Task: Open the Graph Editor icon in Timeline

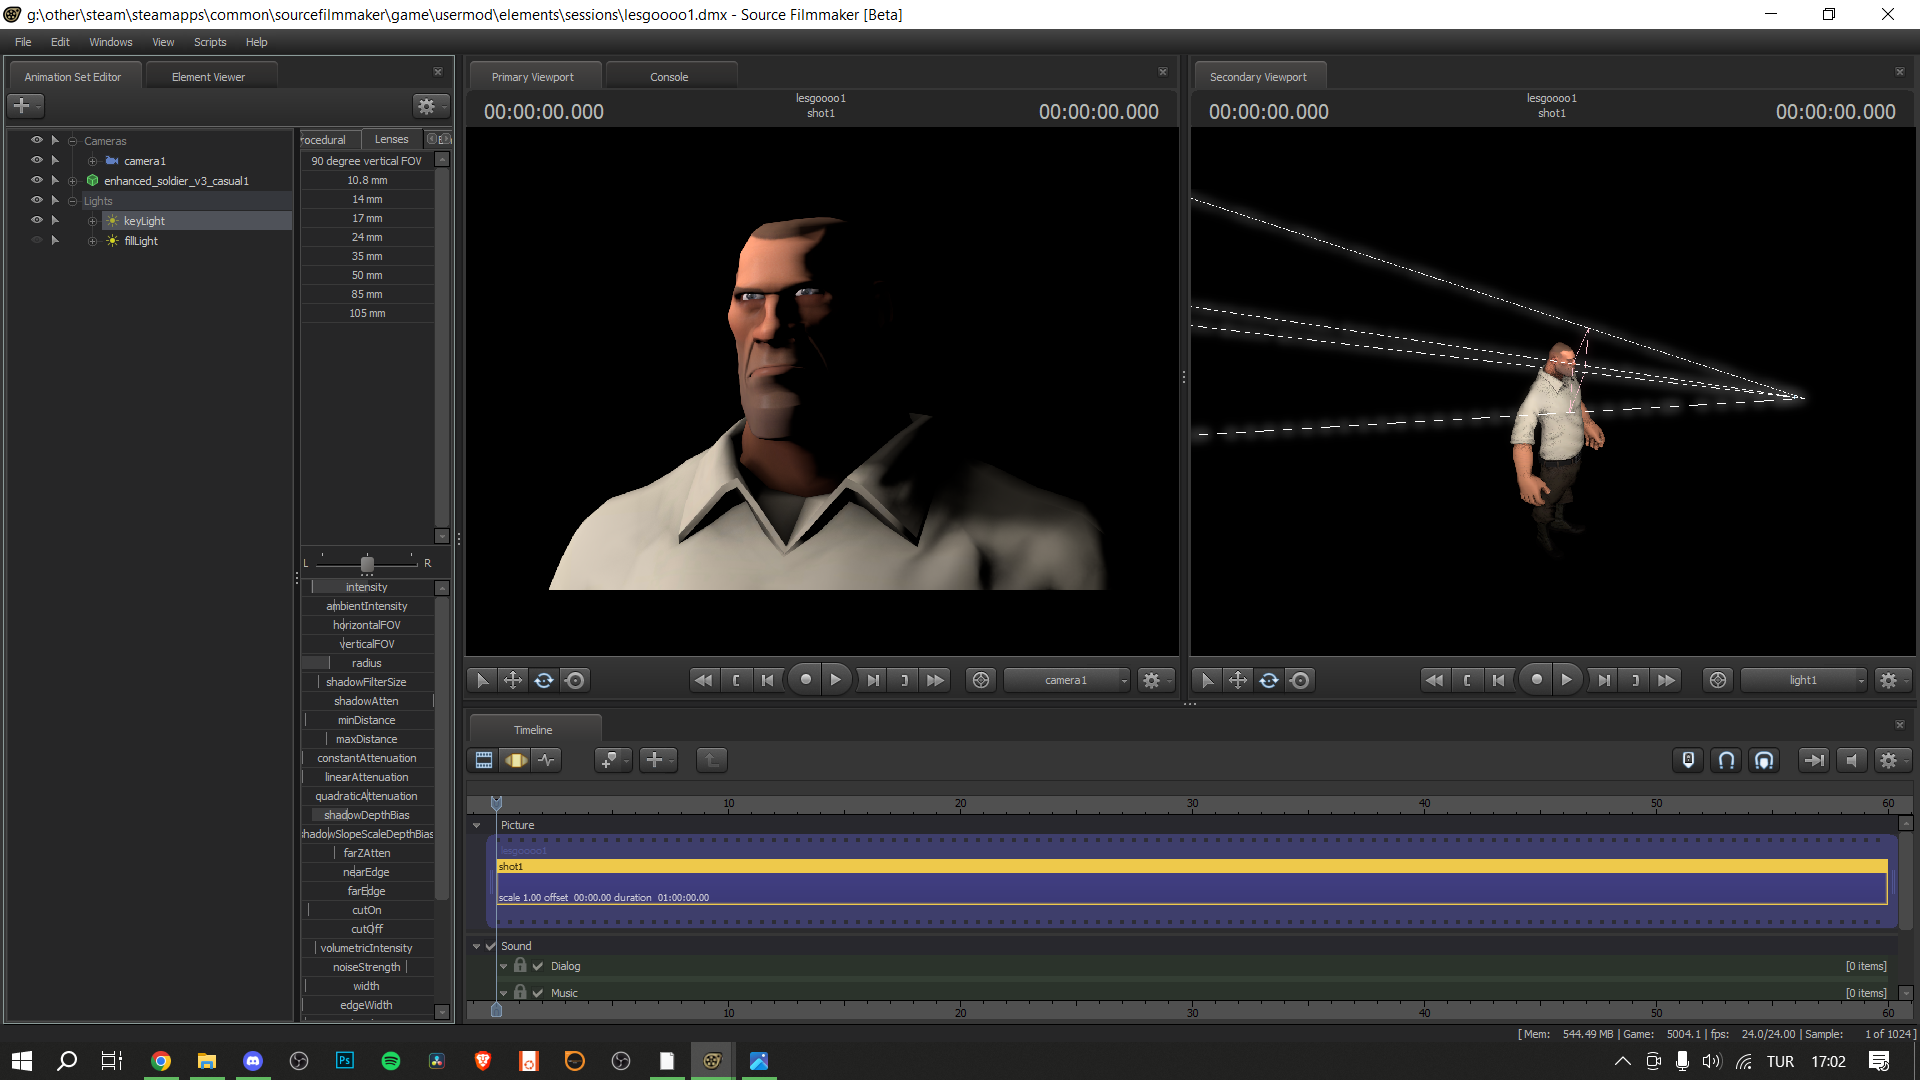Action: tap(546, 760)
